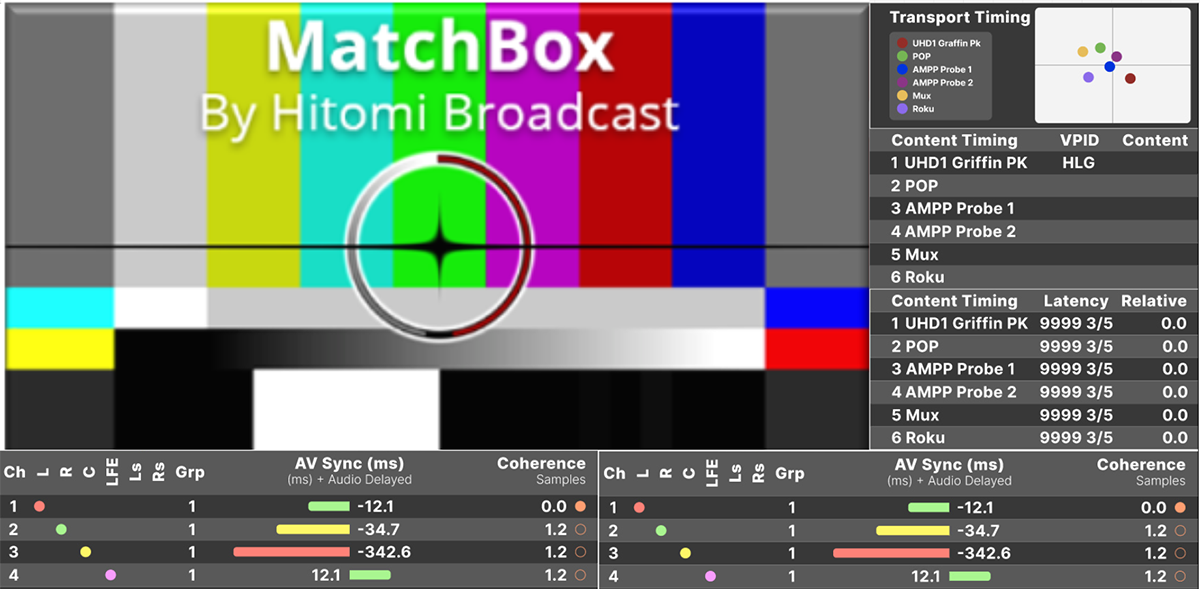Click the yellow -34.7 AV sync bar, left panel
1200x589 pixels.
pyautogui.click(x=313, y=529)
